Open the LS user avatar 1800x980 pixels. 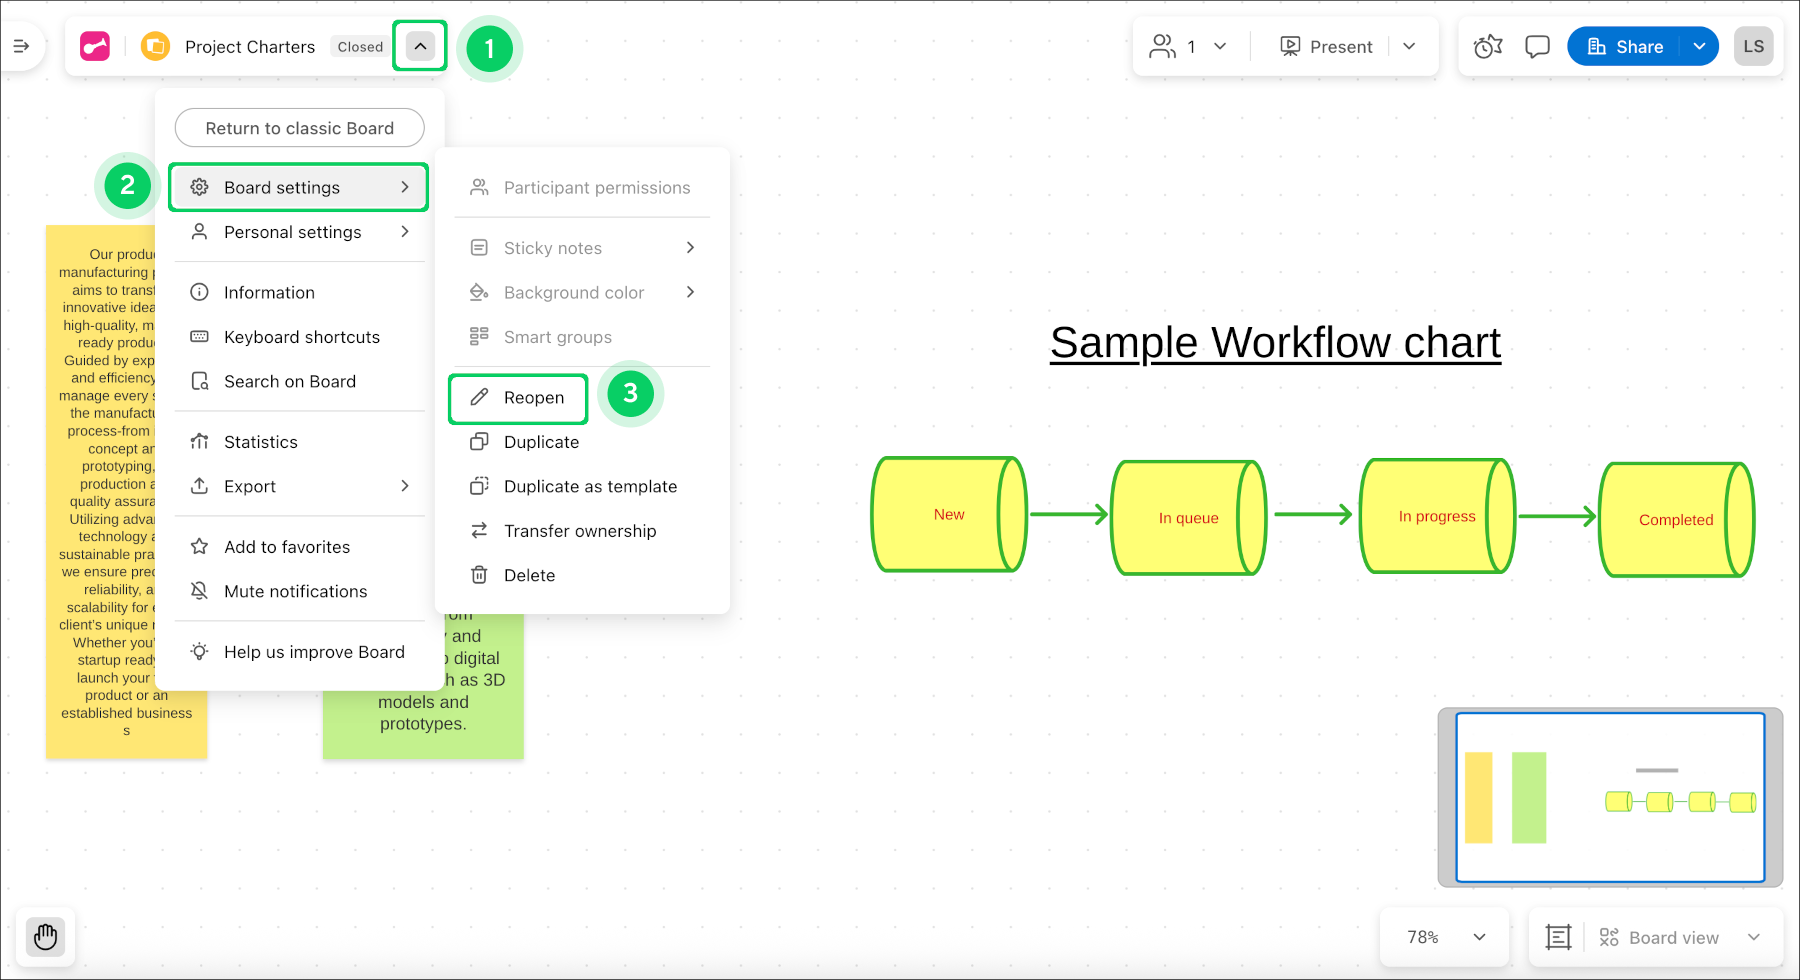point(1753,47)
